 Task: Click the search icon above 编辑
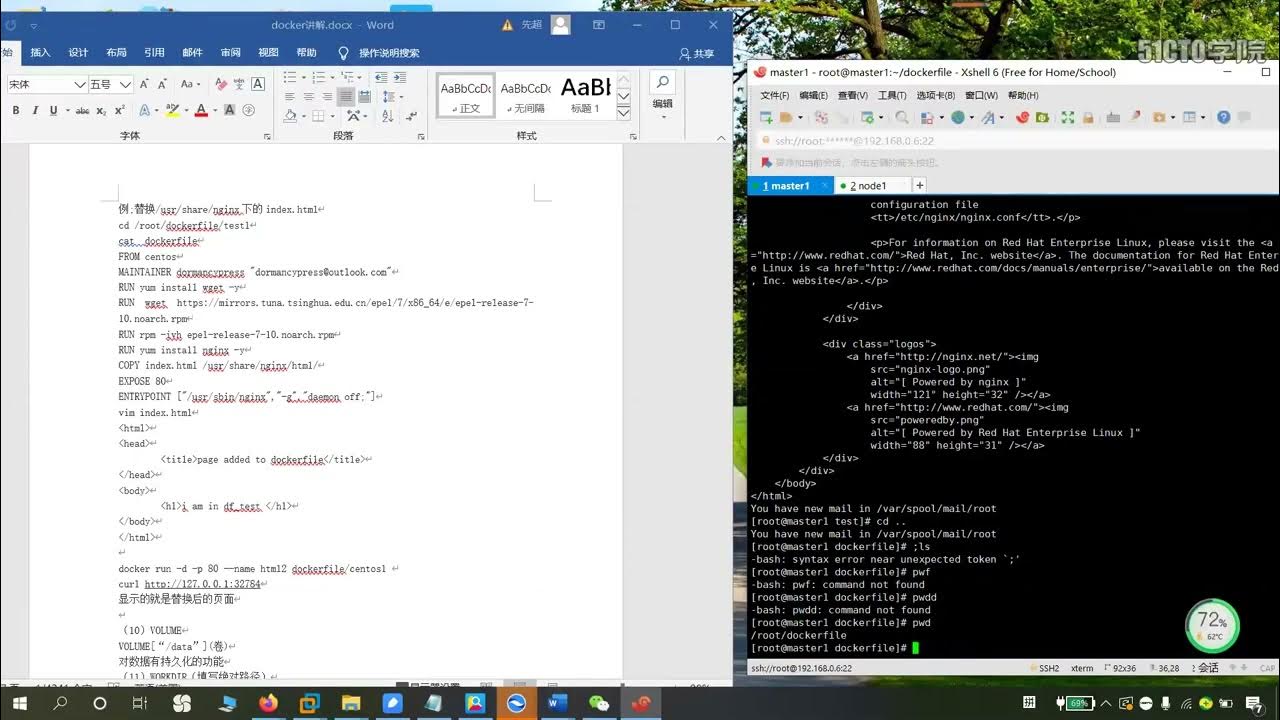tap(662, 82)
